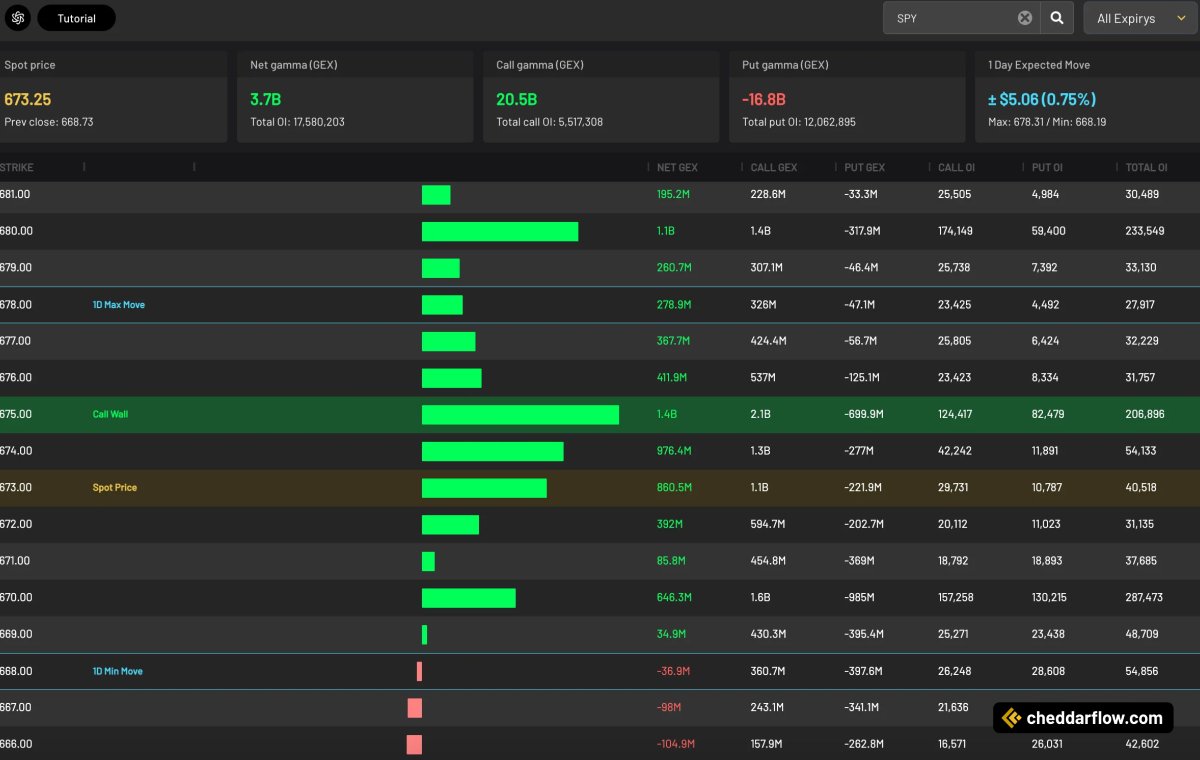
Task: Open the All Expirys dropdown
Action: 1125,18
